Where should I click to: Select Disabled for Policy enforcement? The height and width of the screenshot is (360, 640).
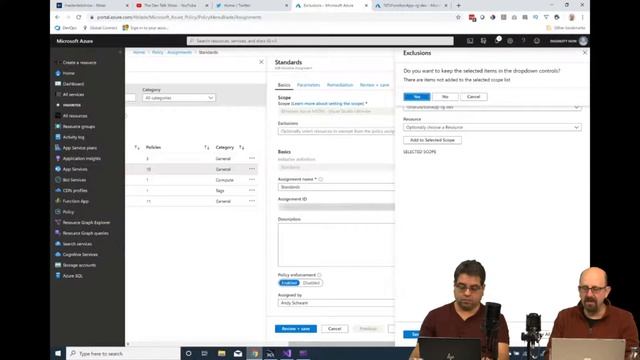point(311,283)
